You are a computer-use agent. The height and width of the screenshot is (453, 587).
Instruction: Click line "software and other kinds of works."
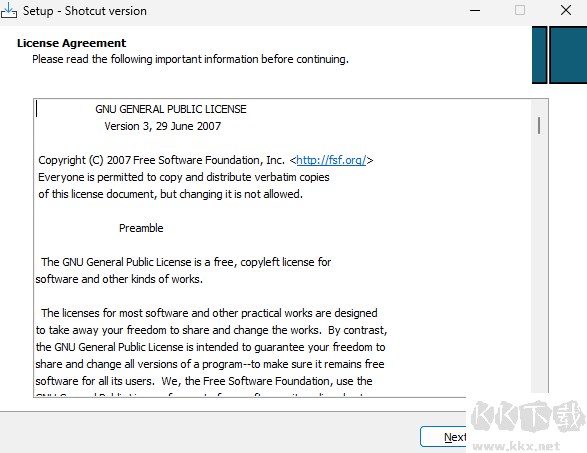click(x=119, y=279)
